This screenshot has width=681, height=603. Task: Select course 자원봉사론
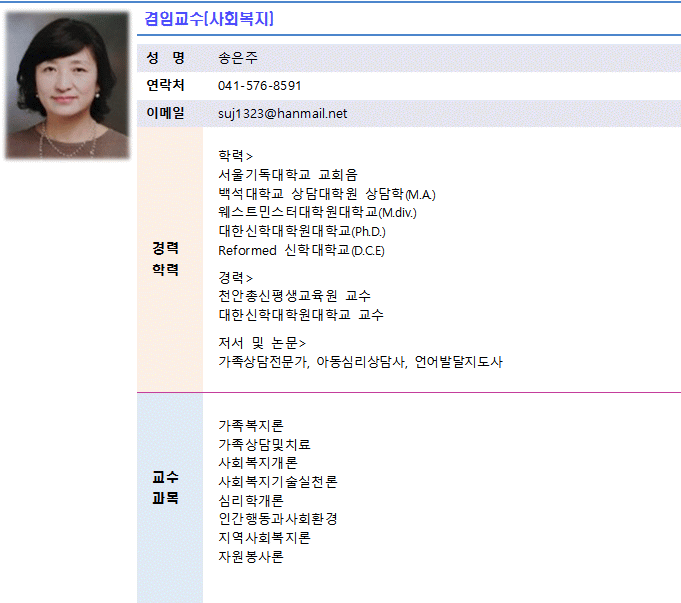pos(251,557)
